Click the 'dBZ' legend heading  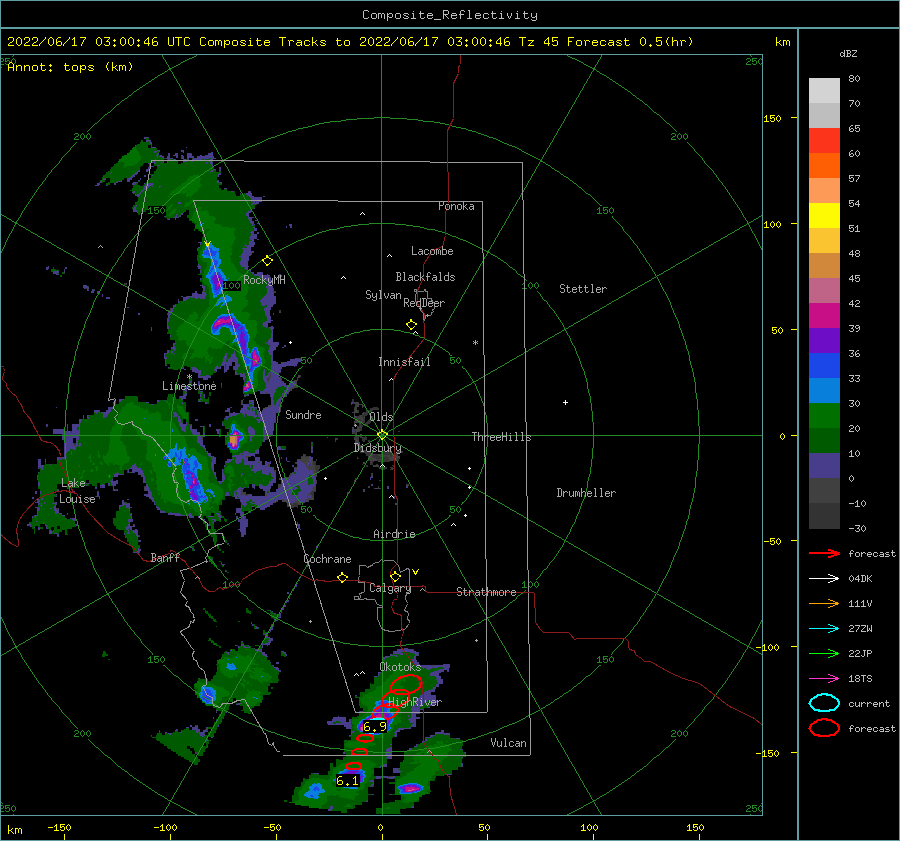[x=848, y=53]
